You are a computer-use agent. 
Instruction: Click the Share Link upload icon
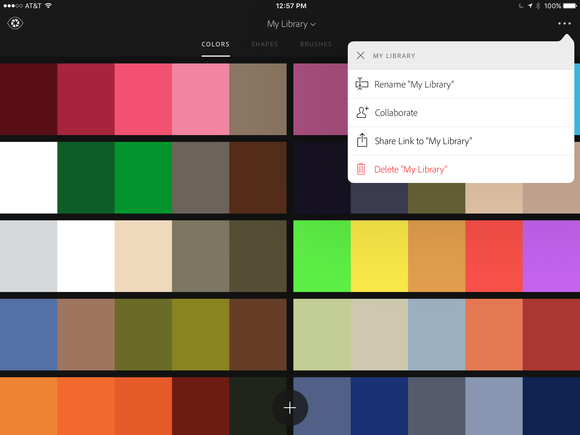[x=362, y=140]
